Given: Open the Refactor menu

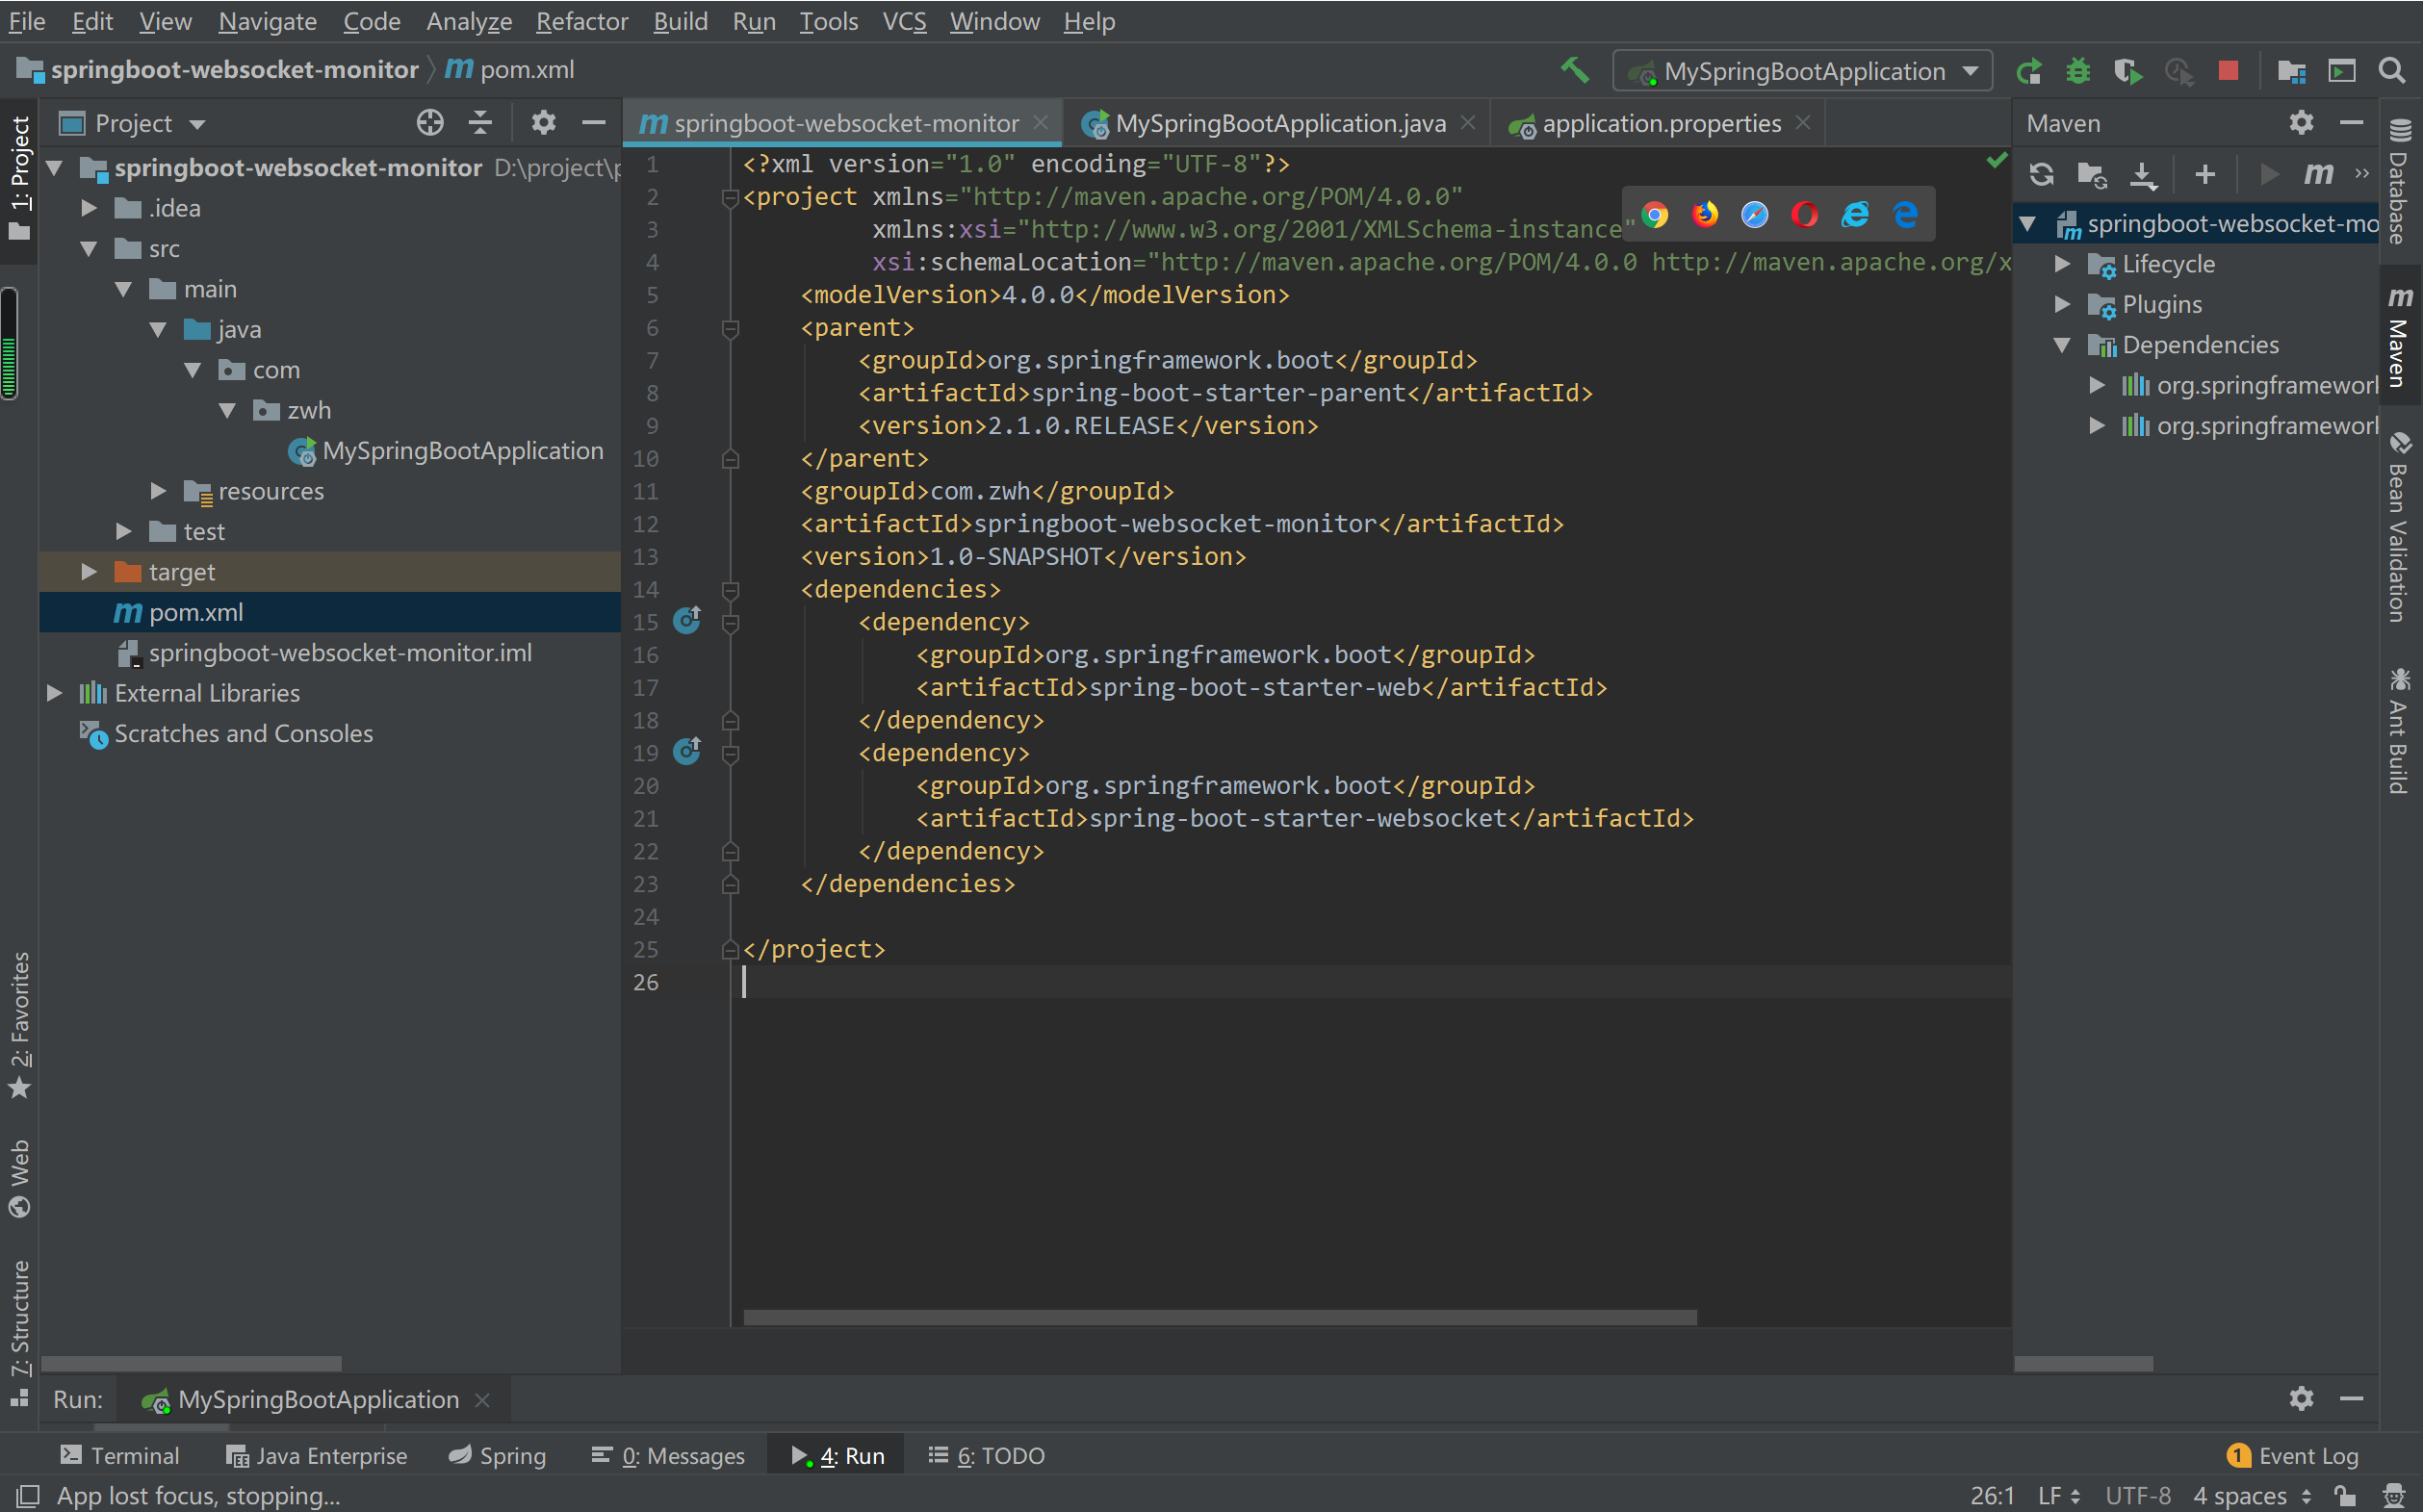Looking at the screenshot, I should pos(581,21).
